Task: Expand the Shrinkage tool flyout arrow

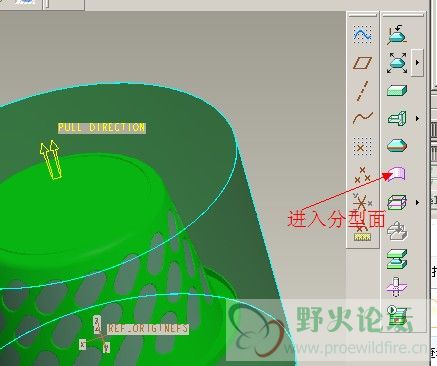Action: tap(417, 62)
